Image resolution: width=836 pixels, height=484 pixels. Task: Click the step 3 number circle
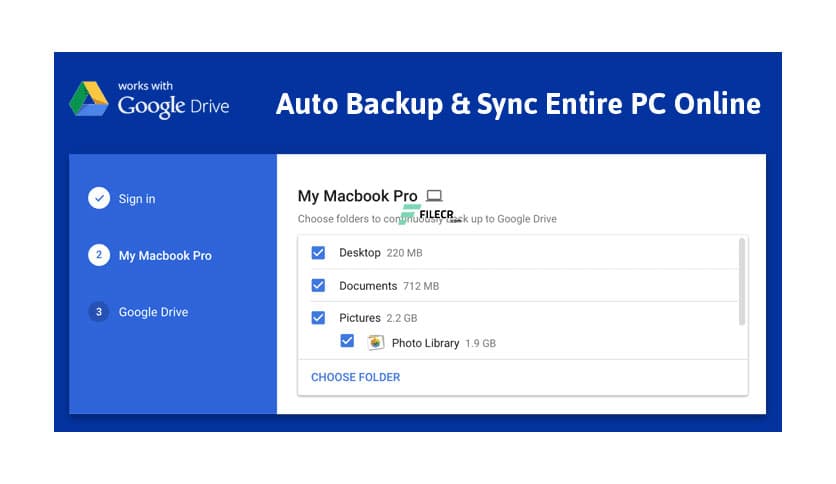(99, 312)
